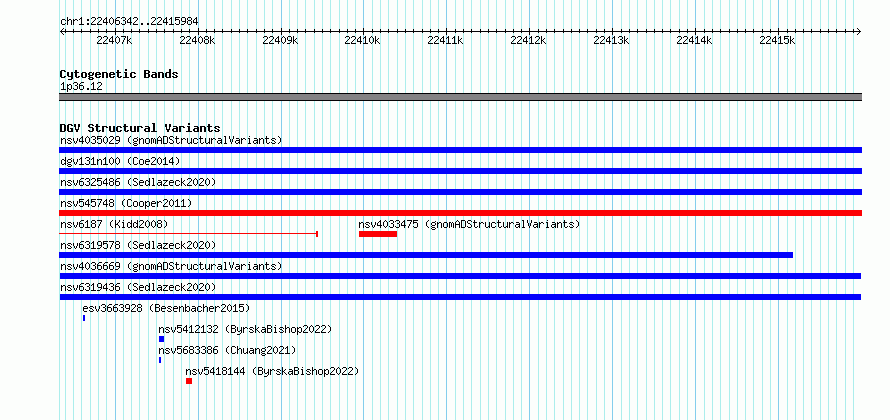890x420 pixels.
Task: Open nsv4036669 gnomADStructuralVariants label
Action: [x=171, y=266]
